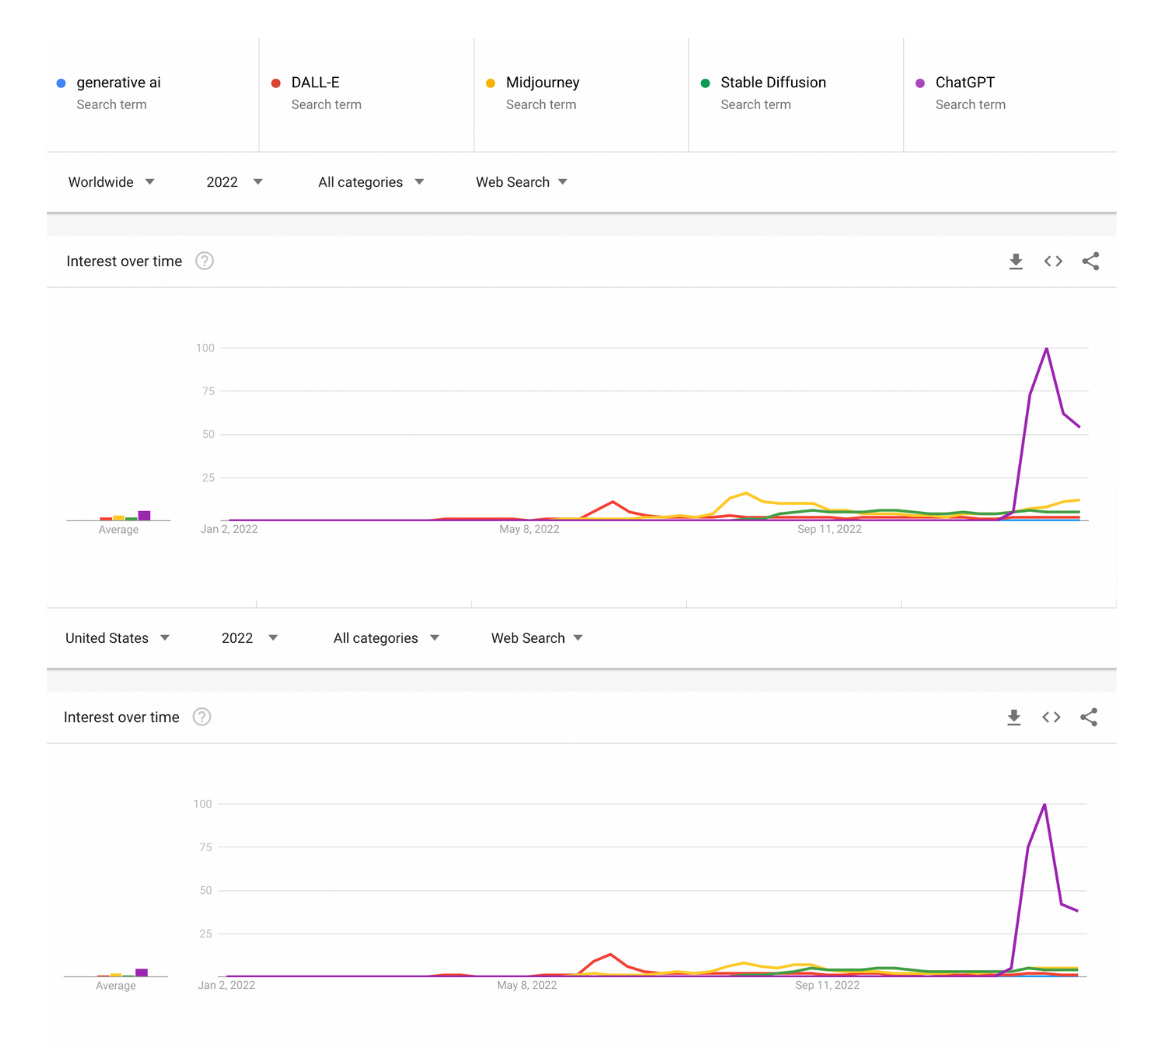
Task: Click the purple Average bar in United States chart
Action: pyautogui.click(x=142, y=972)
